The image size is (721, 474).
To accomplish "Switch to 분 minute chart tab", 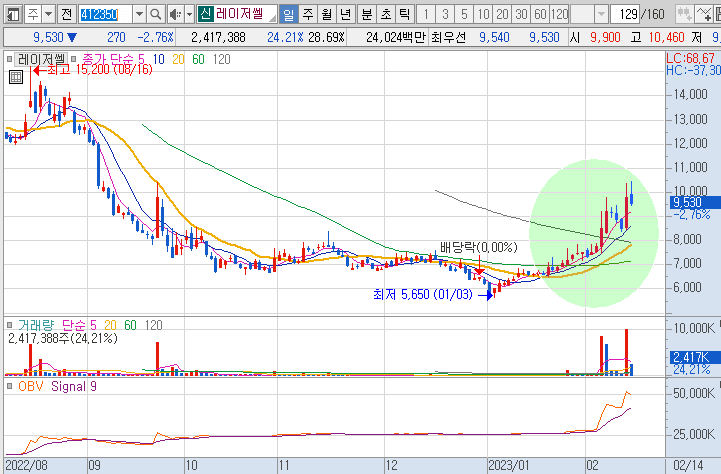I will pyautogui.click(x=366, y=15).
